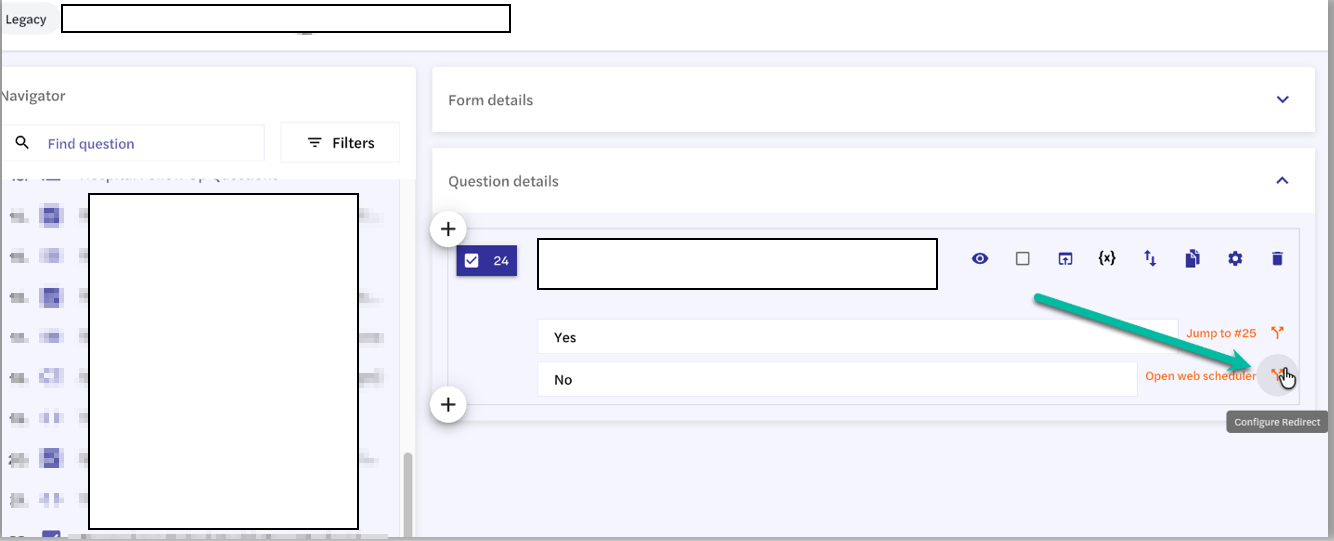Click the Navigator panel title
The height and width of the screenshot is (541, 1334).
(x=33, y=96)
